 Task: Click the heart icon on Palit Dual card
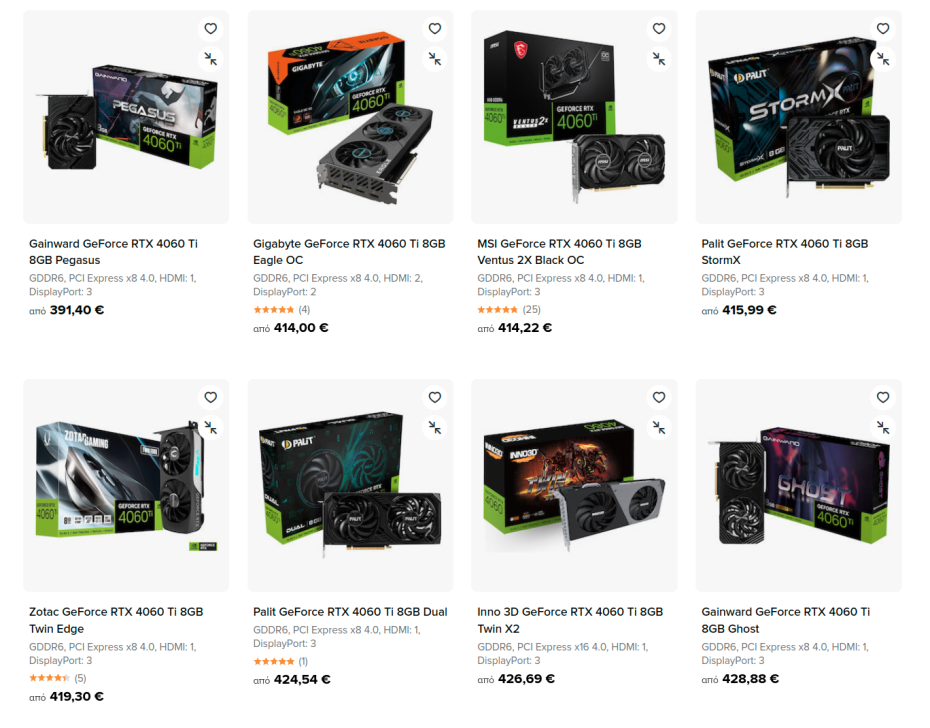[434, 397]
